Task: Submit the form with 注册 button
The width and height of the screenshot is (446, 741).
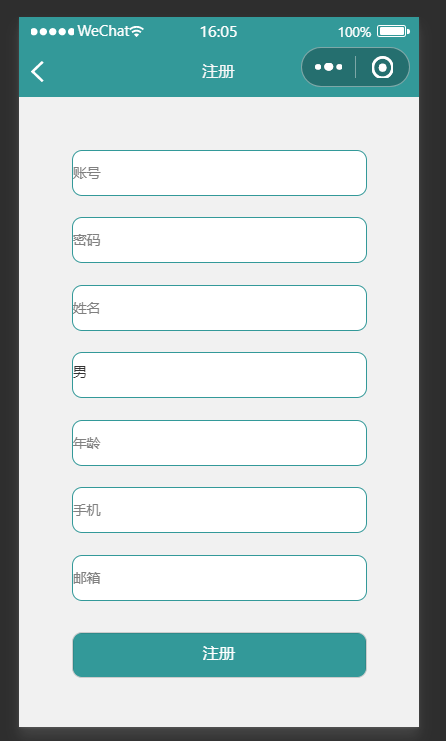Action: (219, 655)
